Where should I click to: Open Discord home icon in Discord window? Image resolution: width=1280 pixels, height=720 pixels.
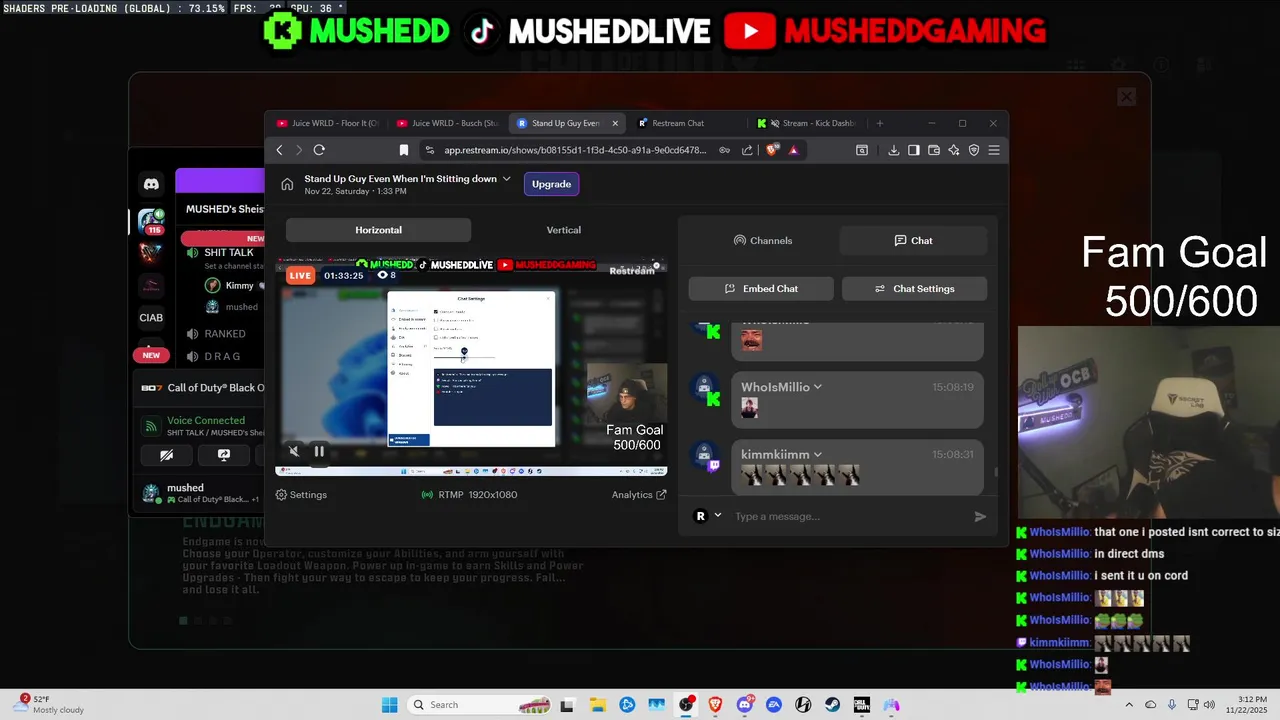(x=151, y=184)
